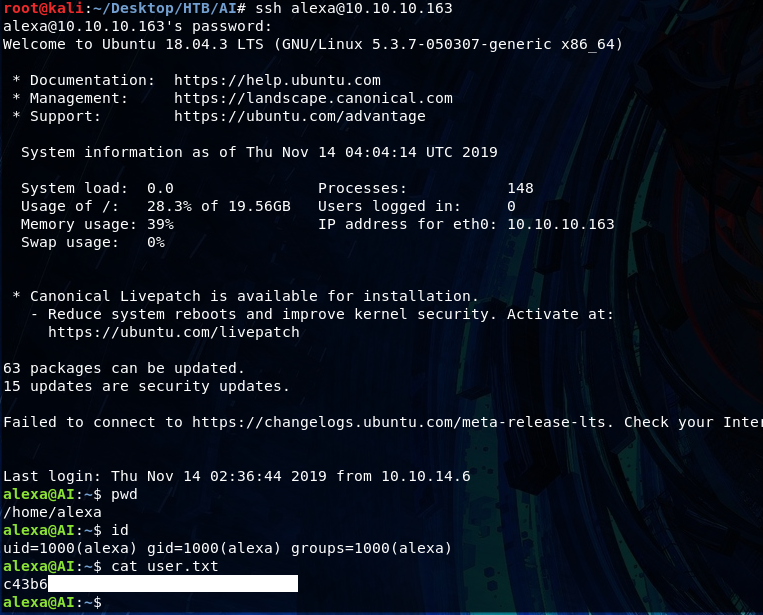The height and width of the screenshot is (615, 763).
Task: Click the Swap usage 0% value
Action: (x=156, y=242)
